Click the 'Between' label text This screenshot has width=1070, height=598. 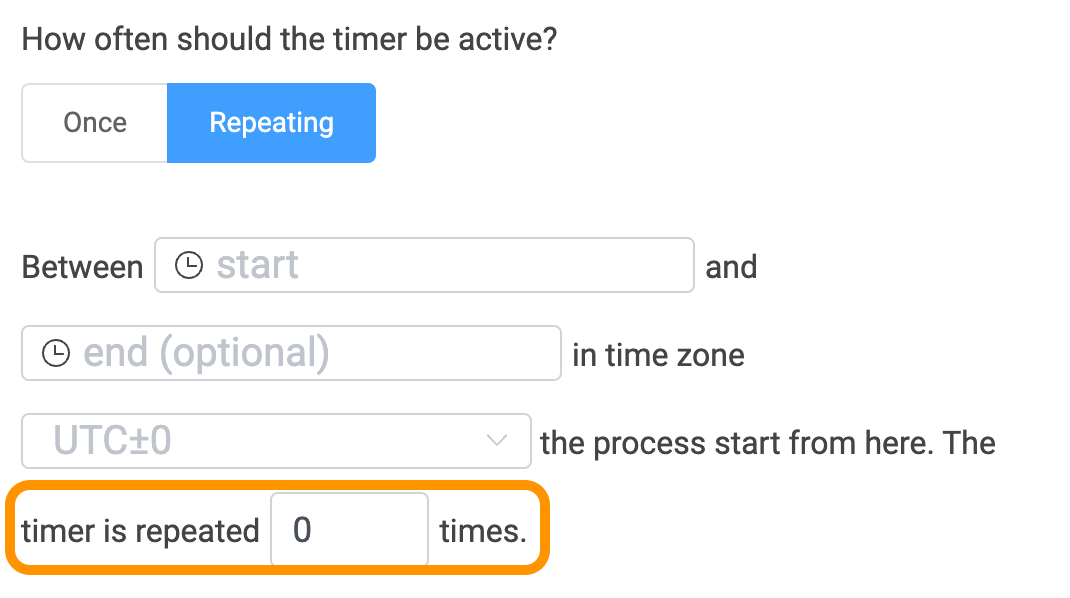[x=82, y=268]
